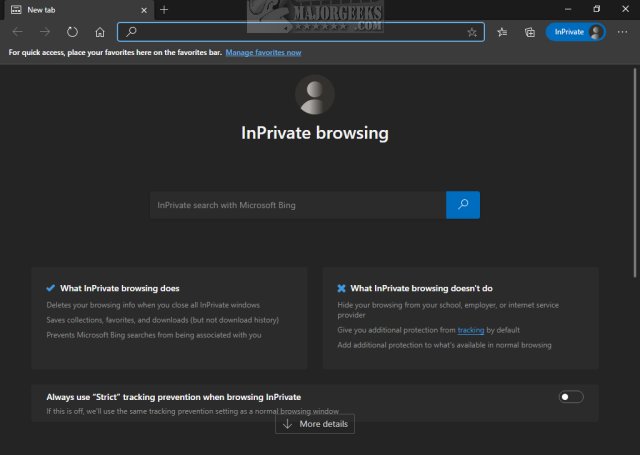Go forward with the forward arrow

[x=45, y=32]
